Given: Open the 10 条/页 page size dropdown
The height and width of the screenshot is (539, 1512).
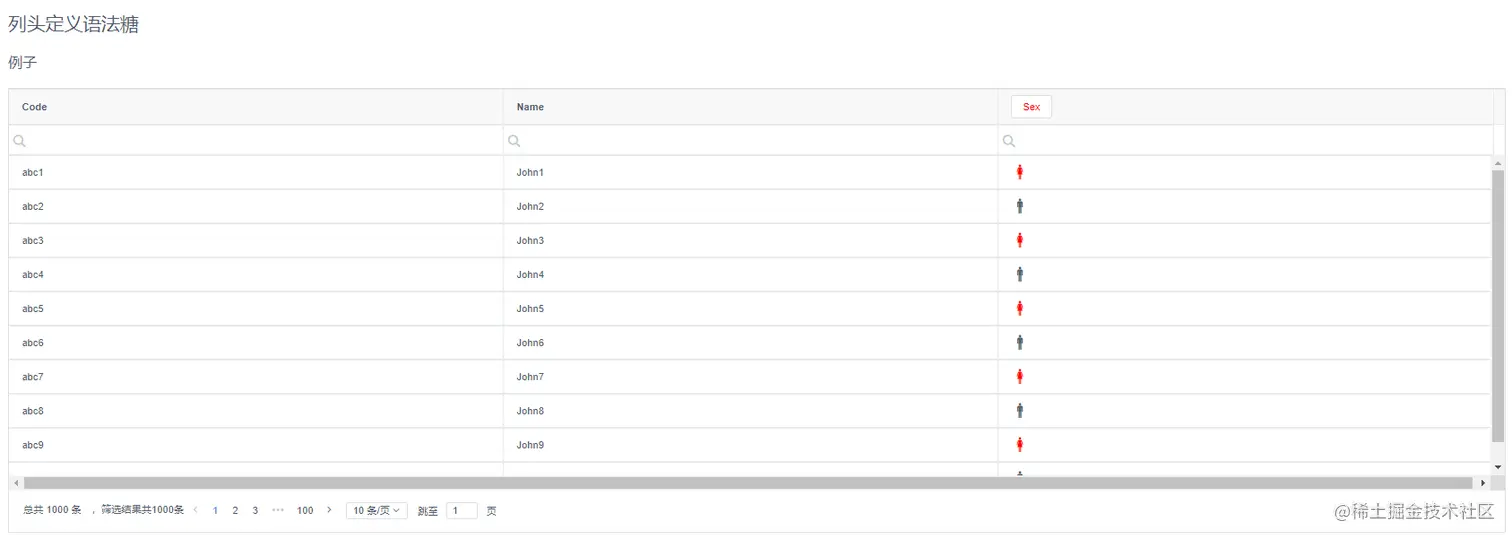Looking at the screenshot, I should coord(376,510).
